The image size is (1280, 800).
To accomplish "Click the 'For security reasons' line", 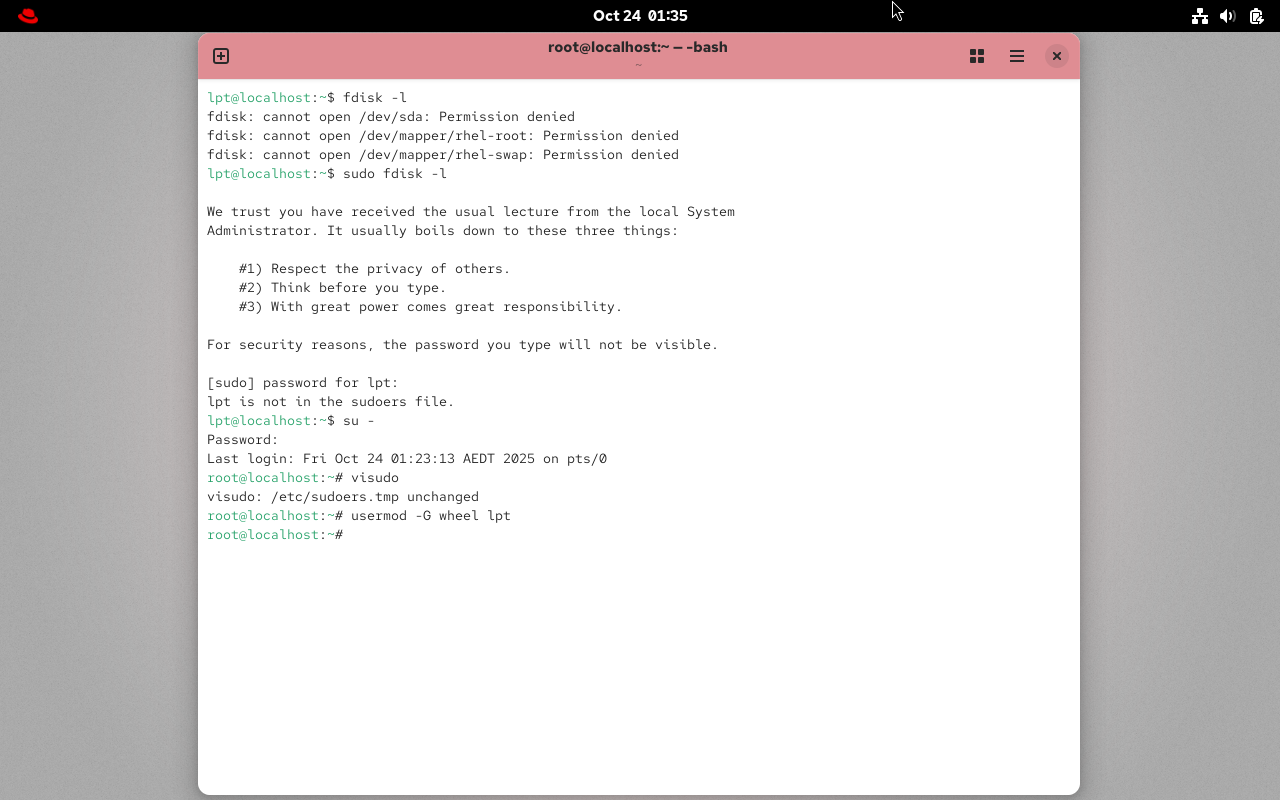I will 463,345.
